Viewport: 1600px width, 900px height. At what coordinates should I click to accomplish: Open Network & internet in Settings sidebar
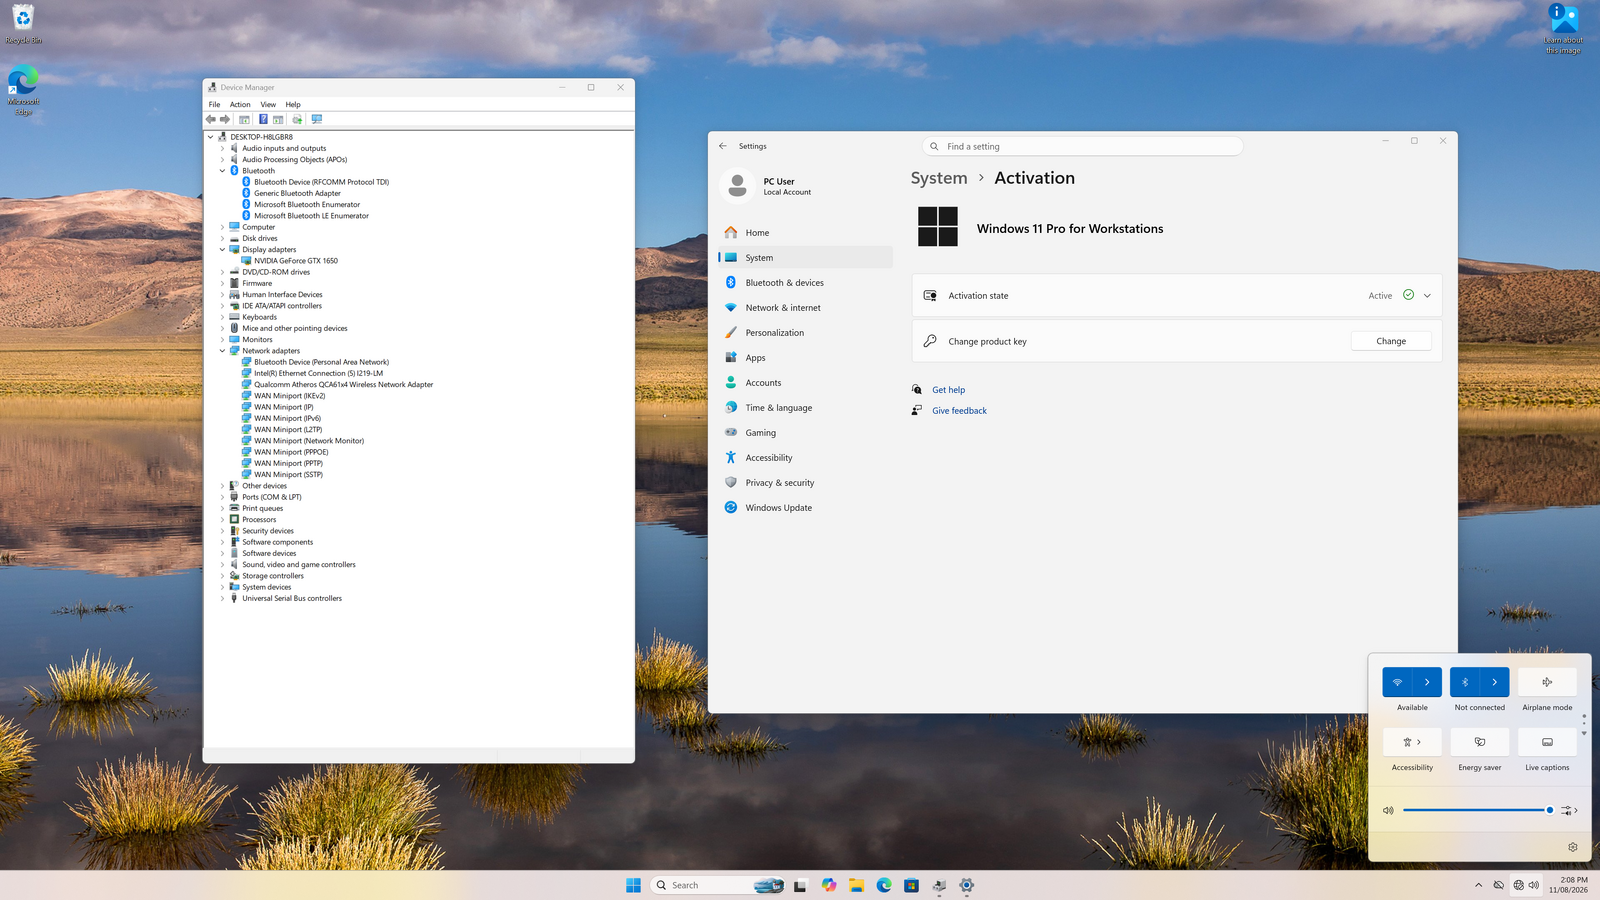[805, 308]
